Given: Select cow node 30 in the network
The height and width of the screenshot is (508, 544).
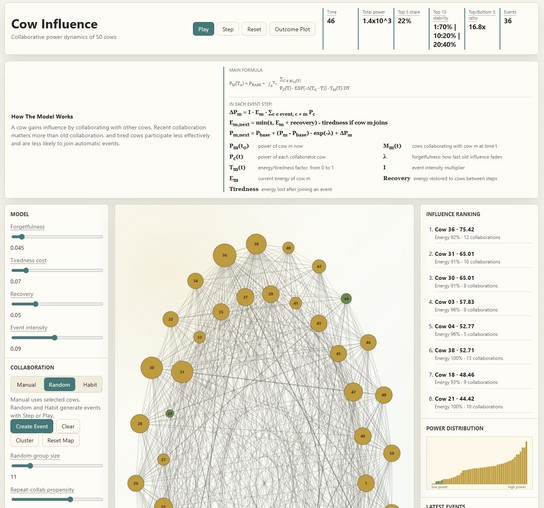Looking at the screenshot, I should [152, 367].
